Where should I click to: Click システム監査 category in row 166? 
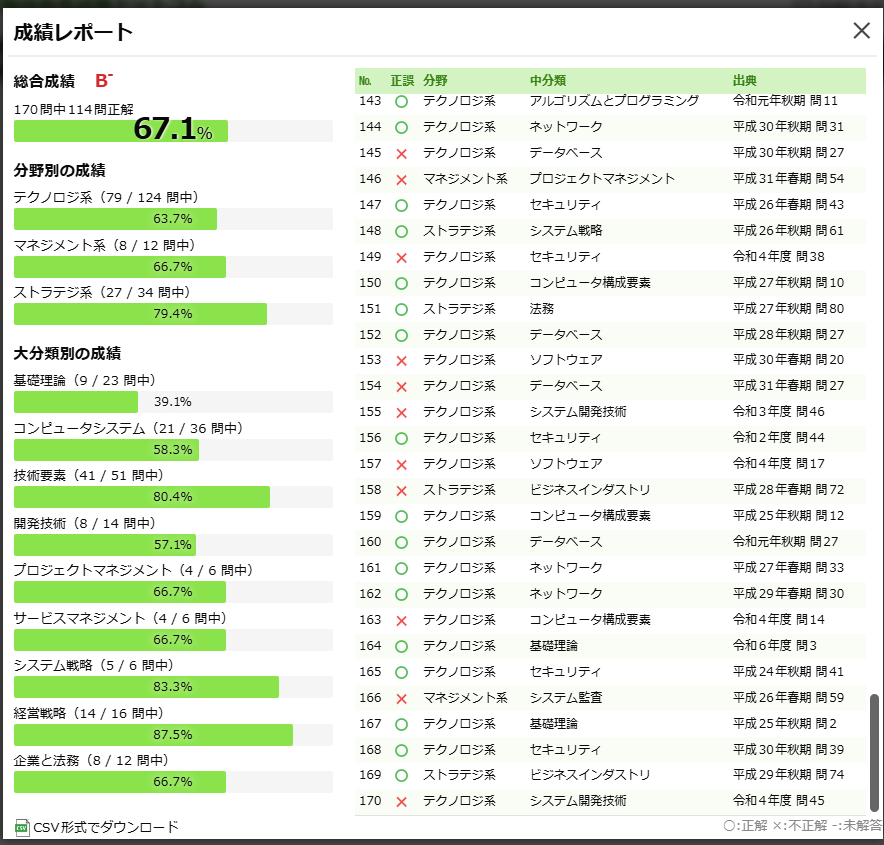[565, 697]
